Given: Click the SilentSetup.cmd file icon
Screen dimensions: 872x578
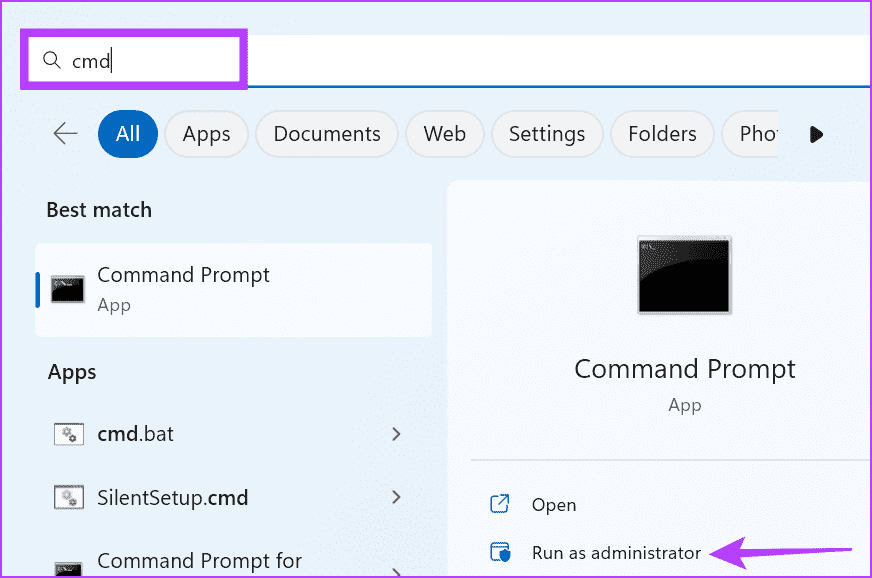Looking at the screenshot, I should (68, 497).
